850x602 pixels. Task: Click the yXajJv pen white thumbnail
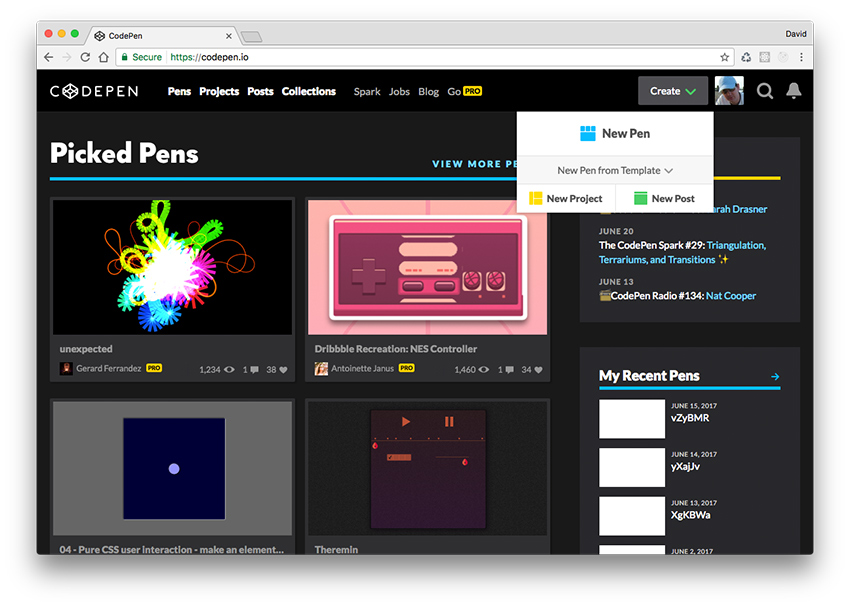pos(632,467)
